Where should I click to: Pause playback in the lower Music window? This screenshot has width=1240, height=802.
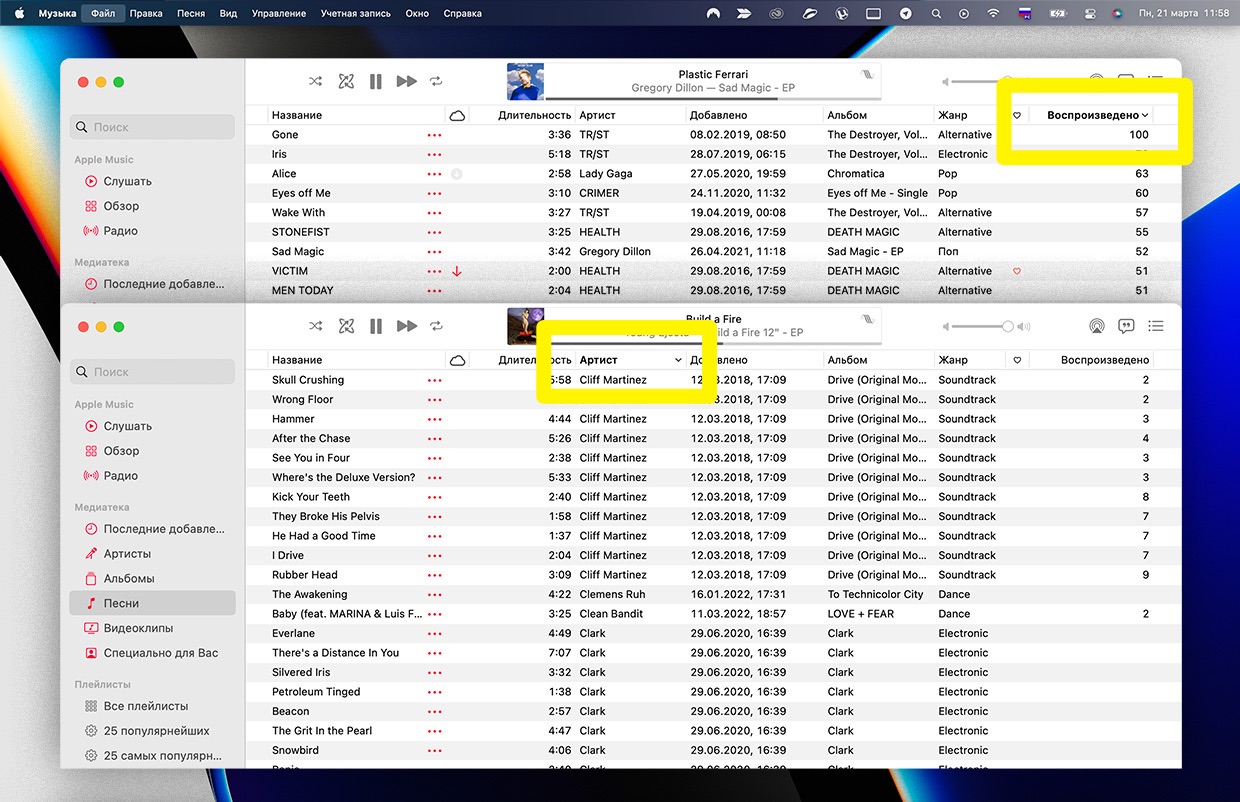click(376, 326)
